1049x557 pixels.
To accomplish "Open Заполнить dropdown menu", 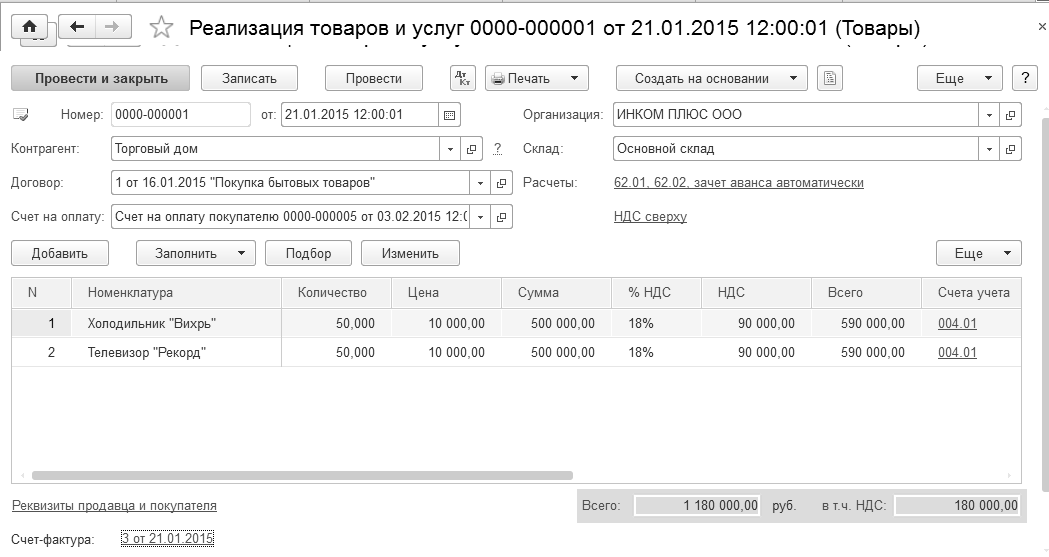I will point(196,253).
